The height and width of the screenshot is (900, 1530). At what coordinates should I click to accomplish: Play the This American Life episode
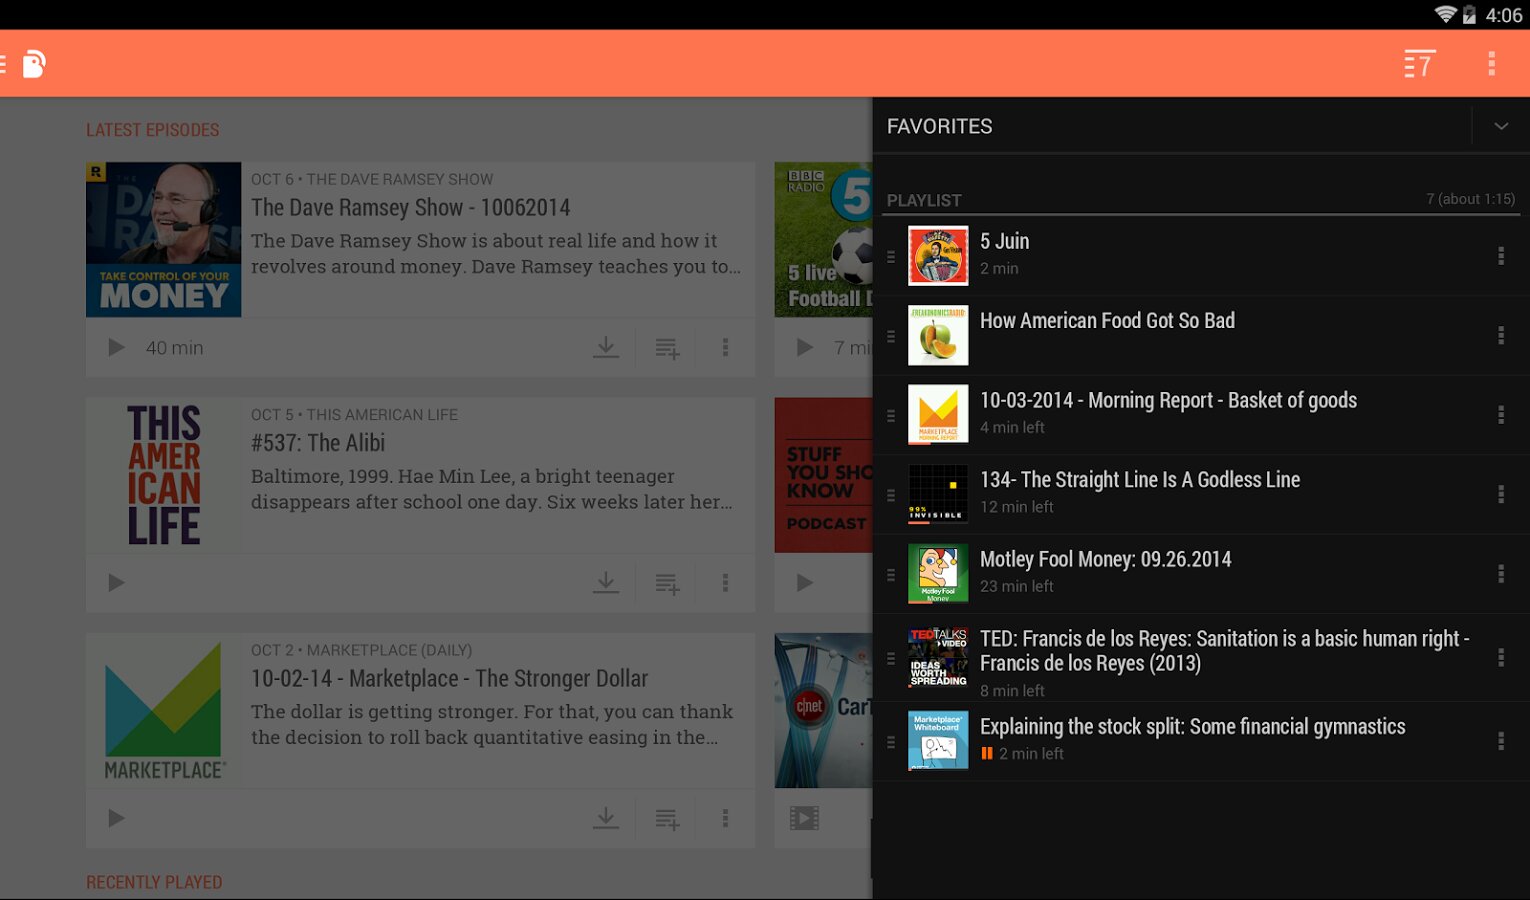coord(116,582)
